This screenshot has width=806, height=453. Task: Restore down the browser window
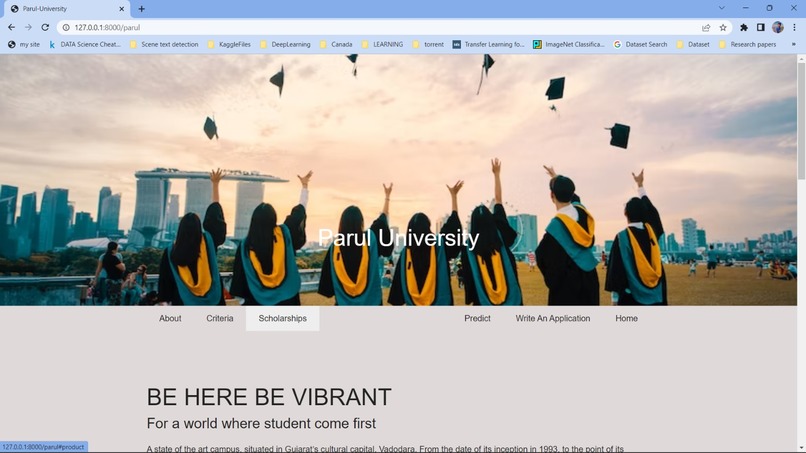769,8
